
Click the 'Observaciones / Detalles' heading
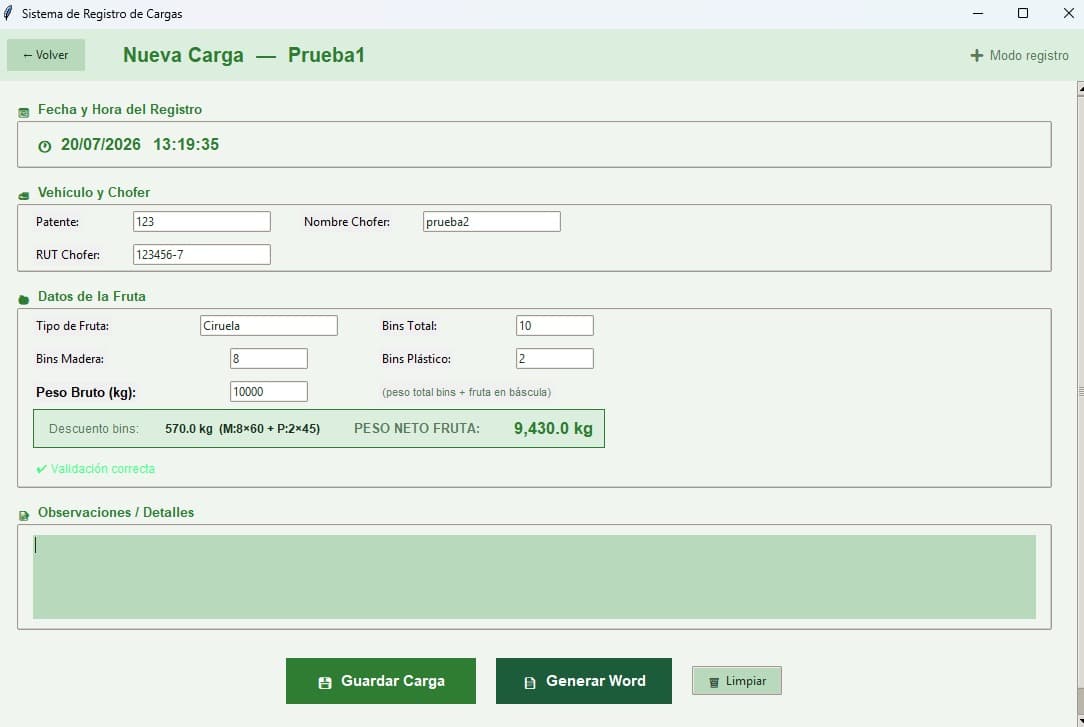click(116, 513)
